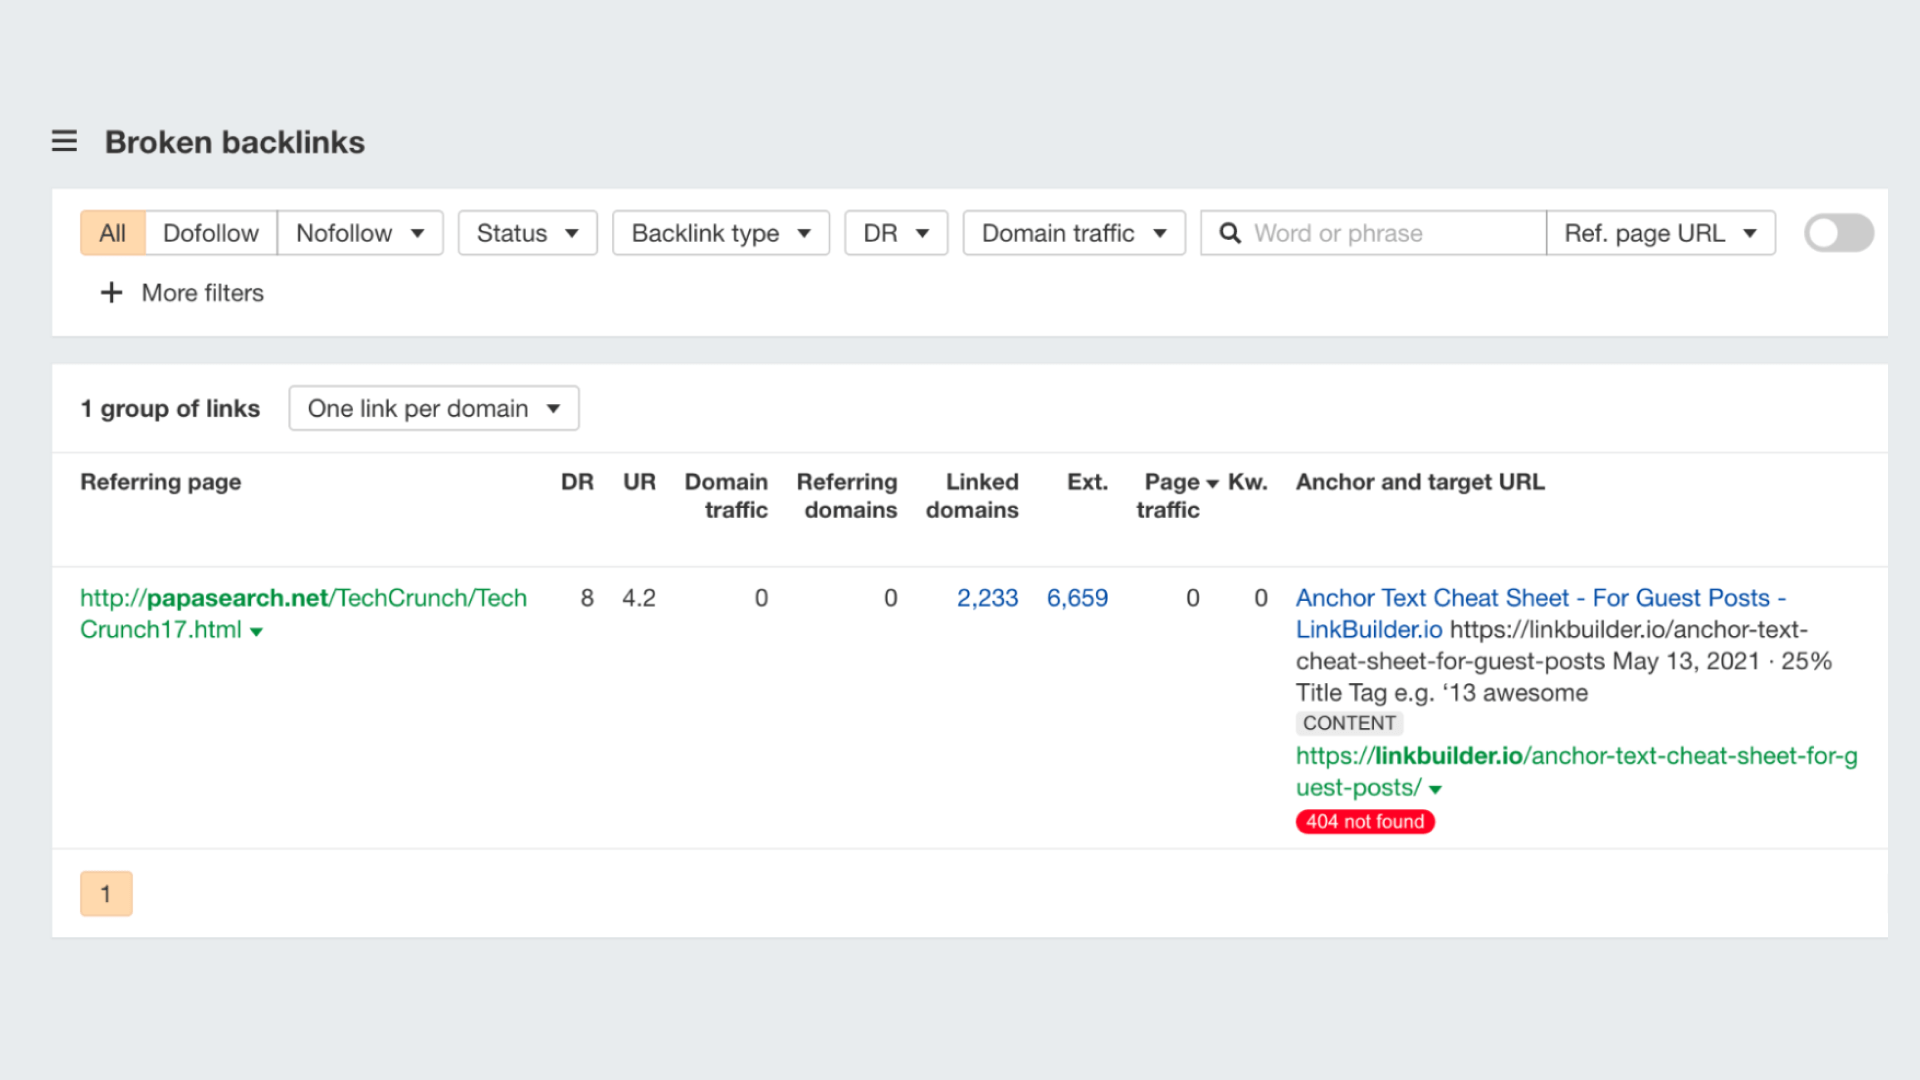Open the hamburger navigation menu
The width and height of the screenshot is (1920, 1080).
coord(64,142)
